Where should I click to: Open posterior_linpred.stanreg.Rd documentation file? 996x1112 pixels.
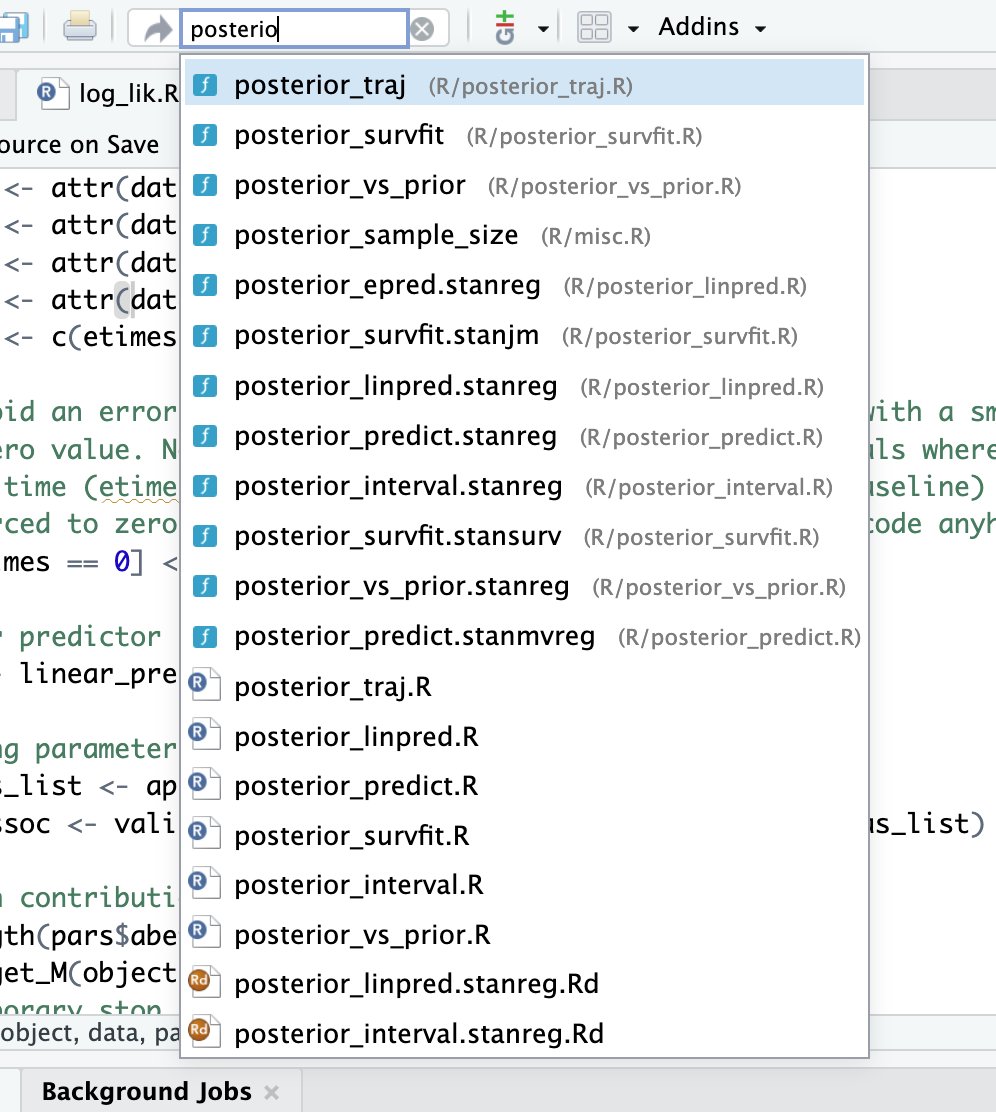pyautogui.click(x=524, y=984)
